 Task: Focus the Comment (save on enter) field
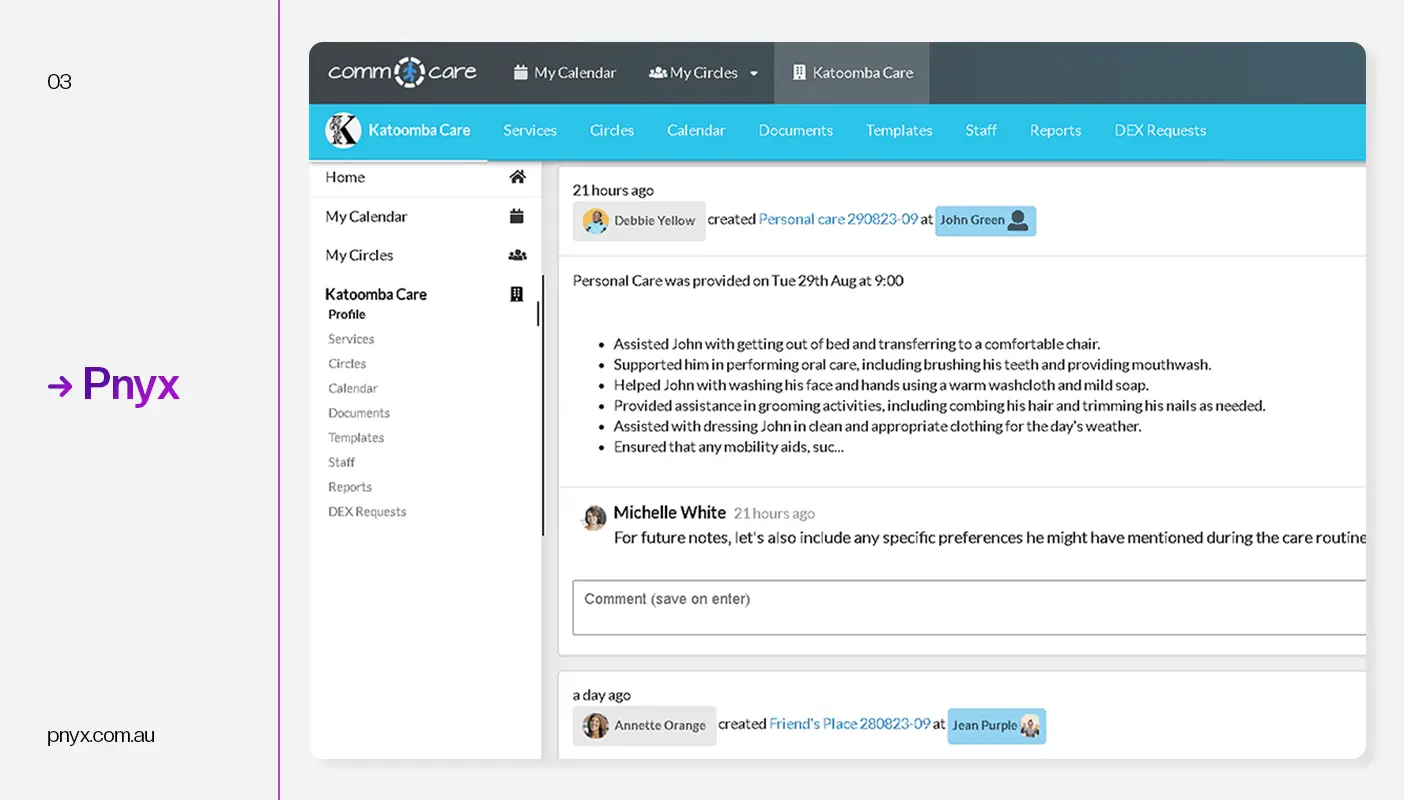(969, 607)
